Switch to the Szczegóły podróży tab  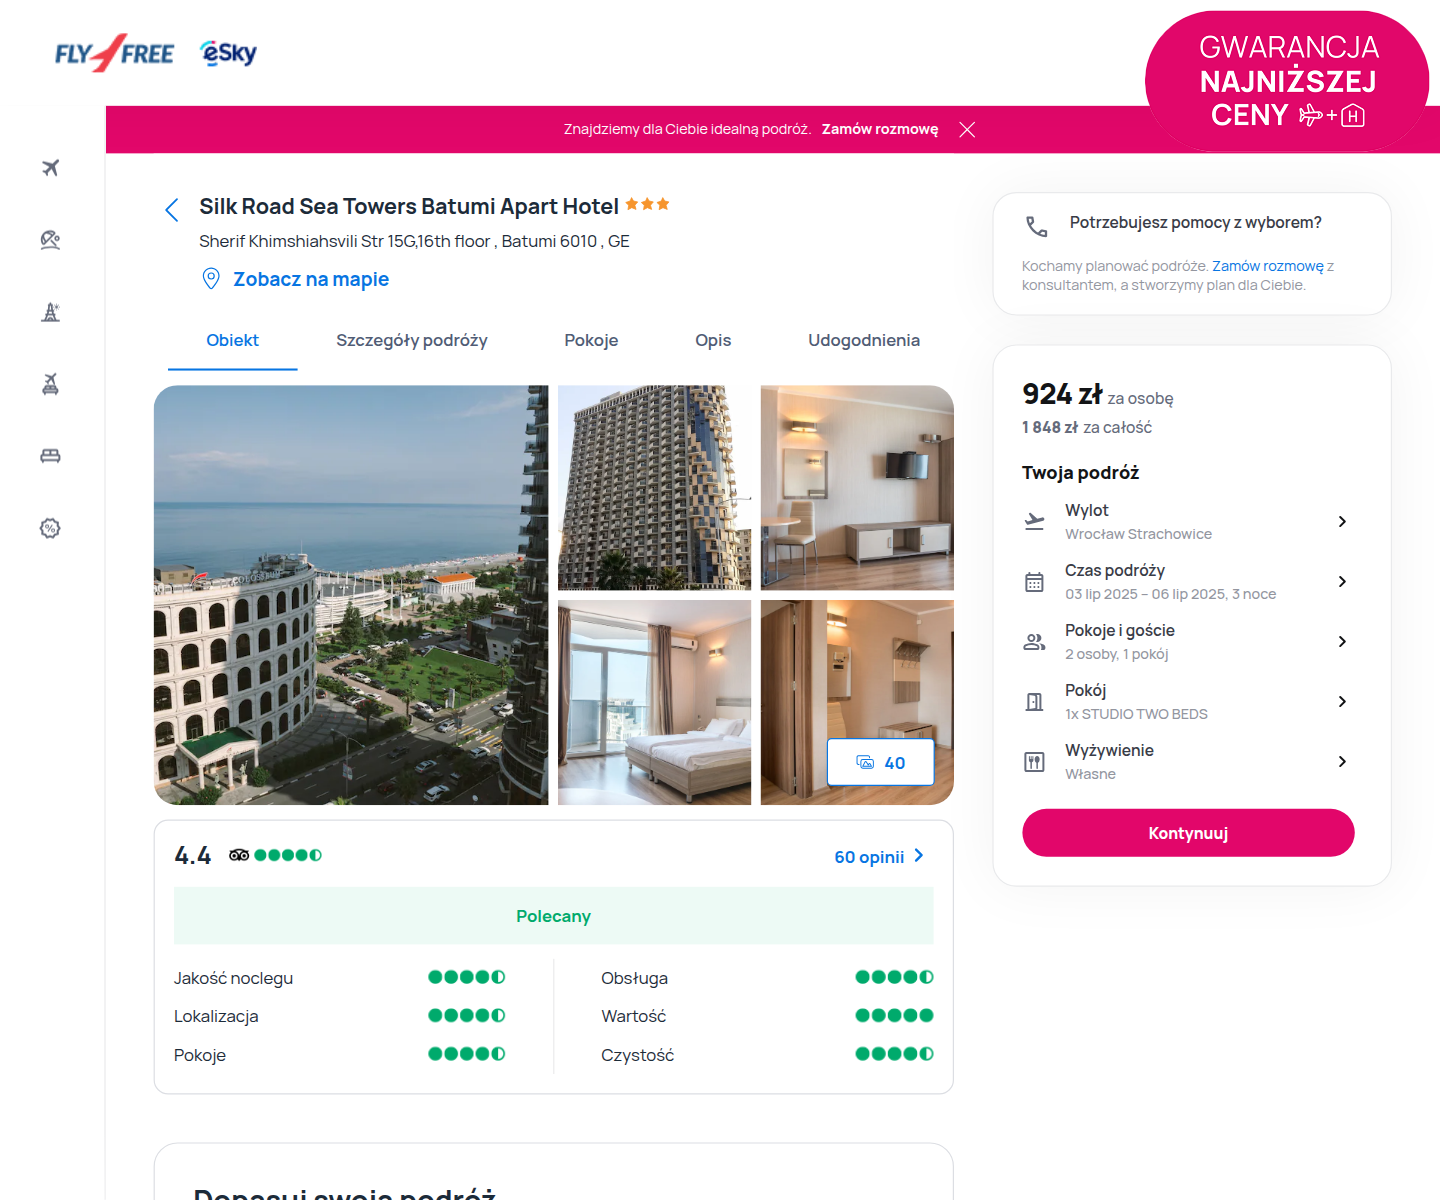(412, 340)
